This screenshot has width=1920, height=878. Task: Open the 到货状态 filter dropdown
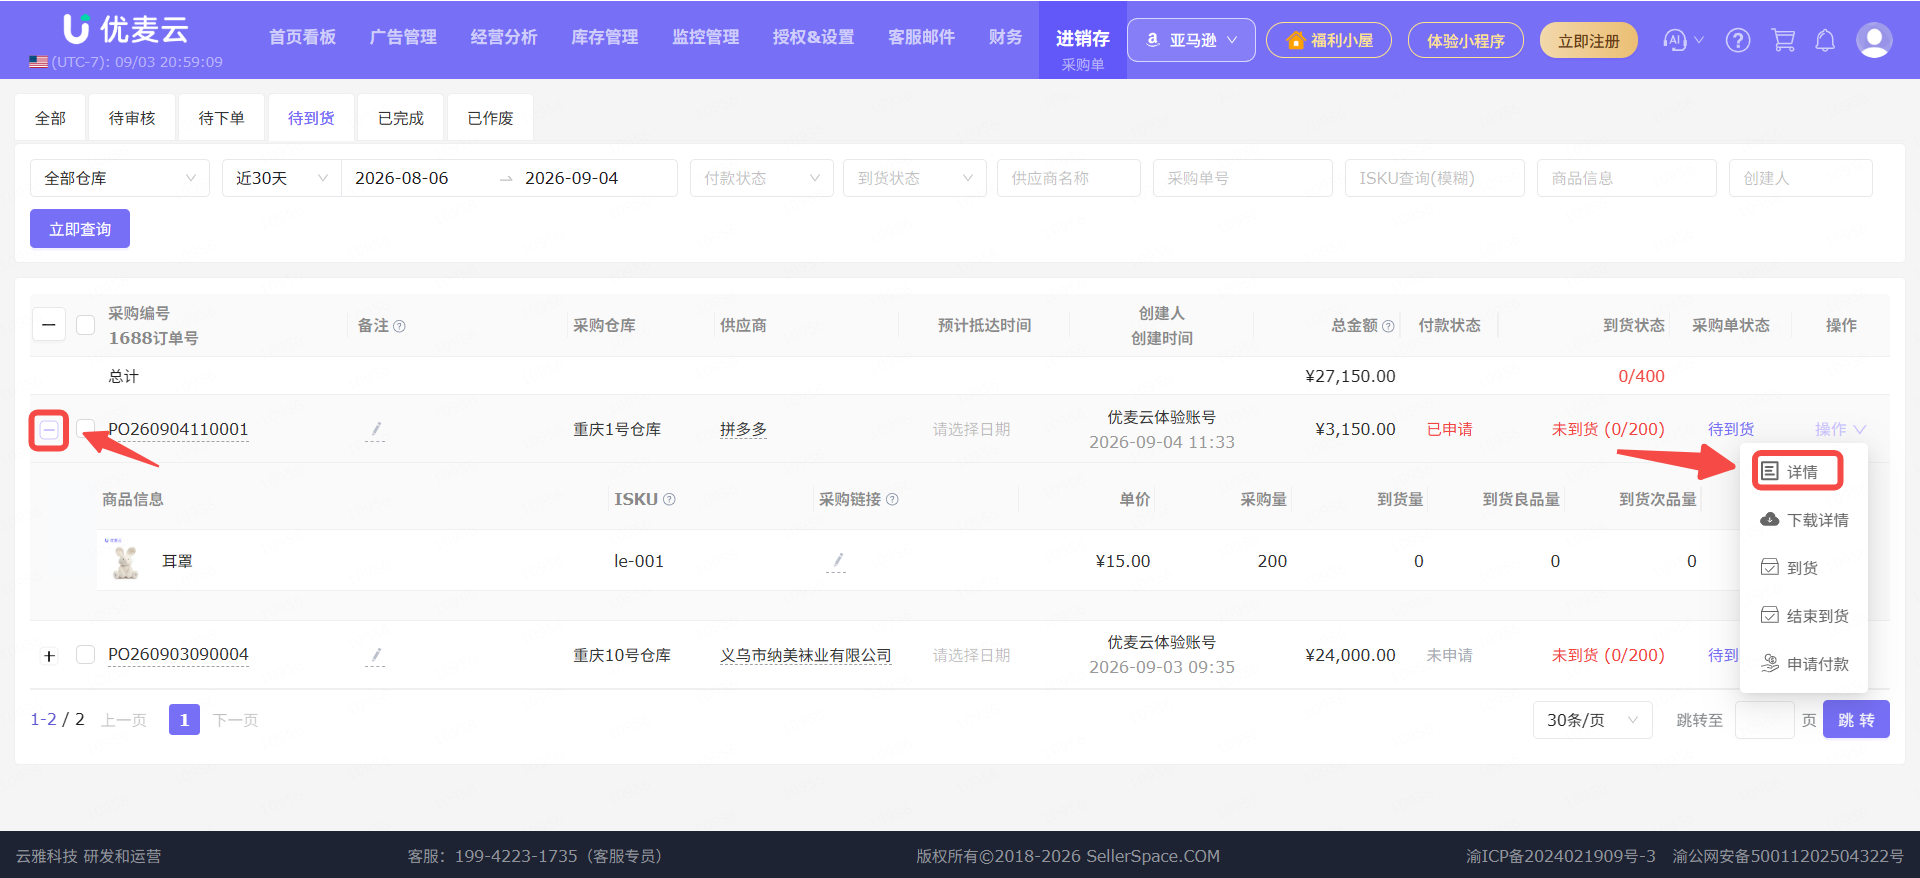(915, 178)
